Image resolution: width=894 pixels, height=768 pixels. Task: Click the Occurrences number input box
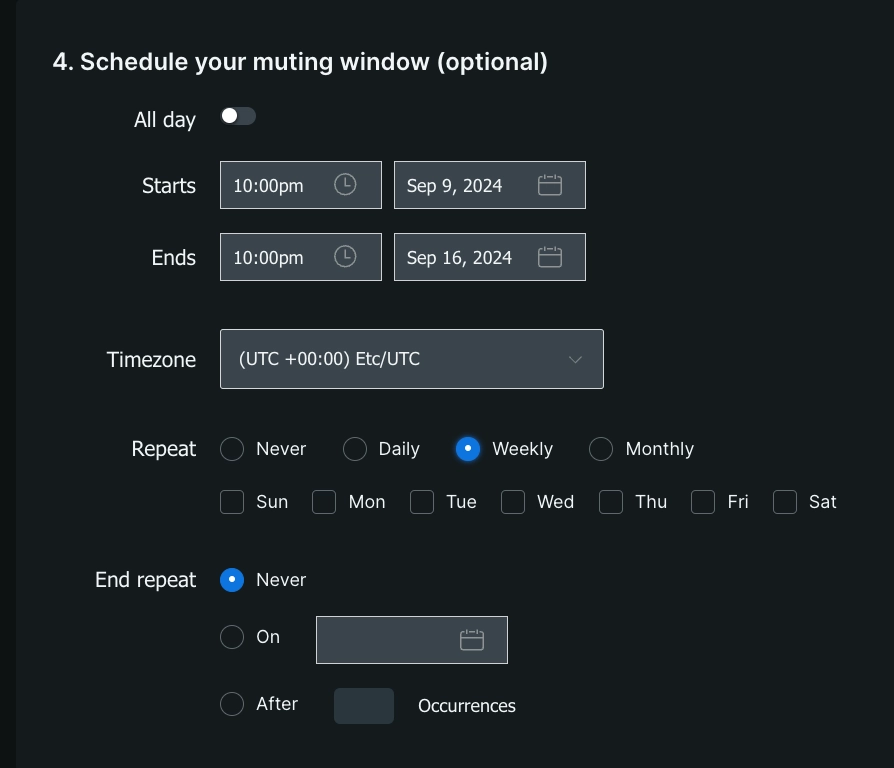pyautogui.click(x=364, y=706)
